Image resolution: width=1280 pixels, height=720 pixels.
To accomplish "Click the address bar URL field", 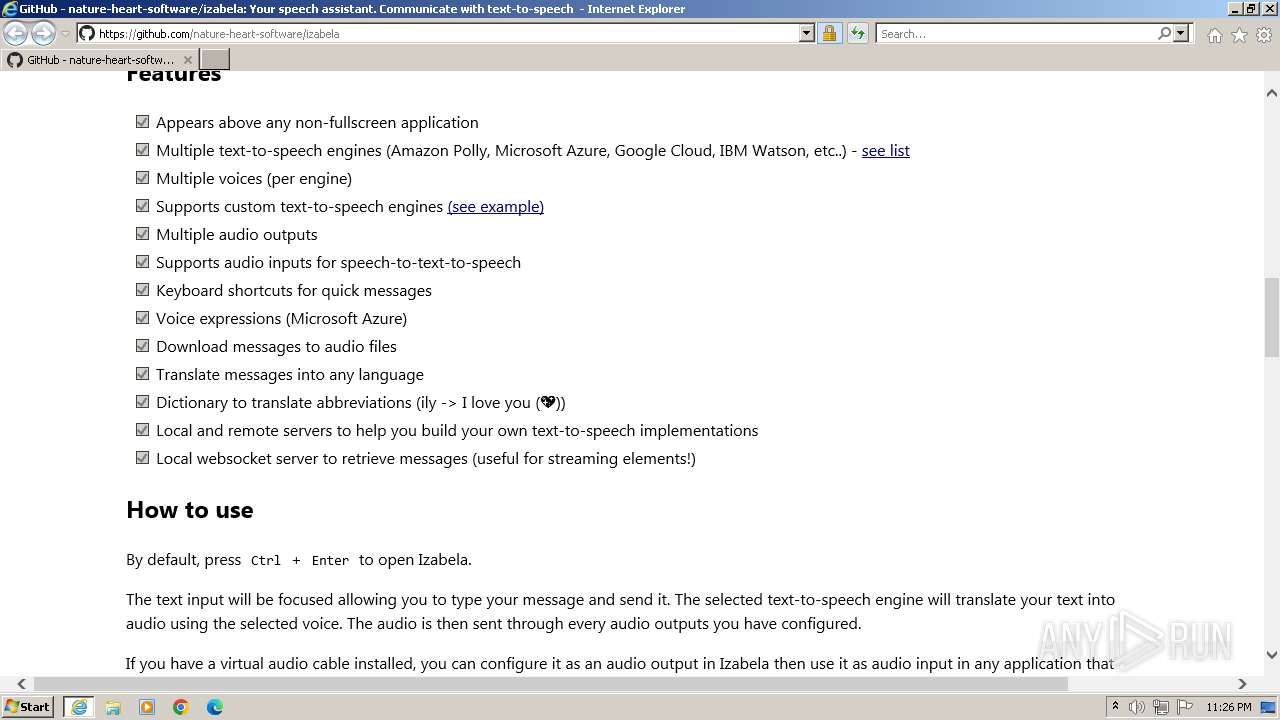I will [448, 33].
